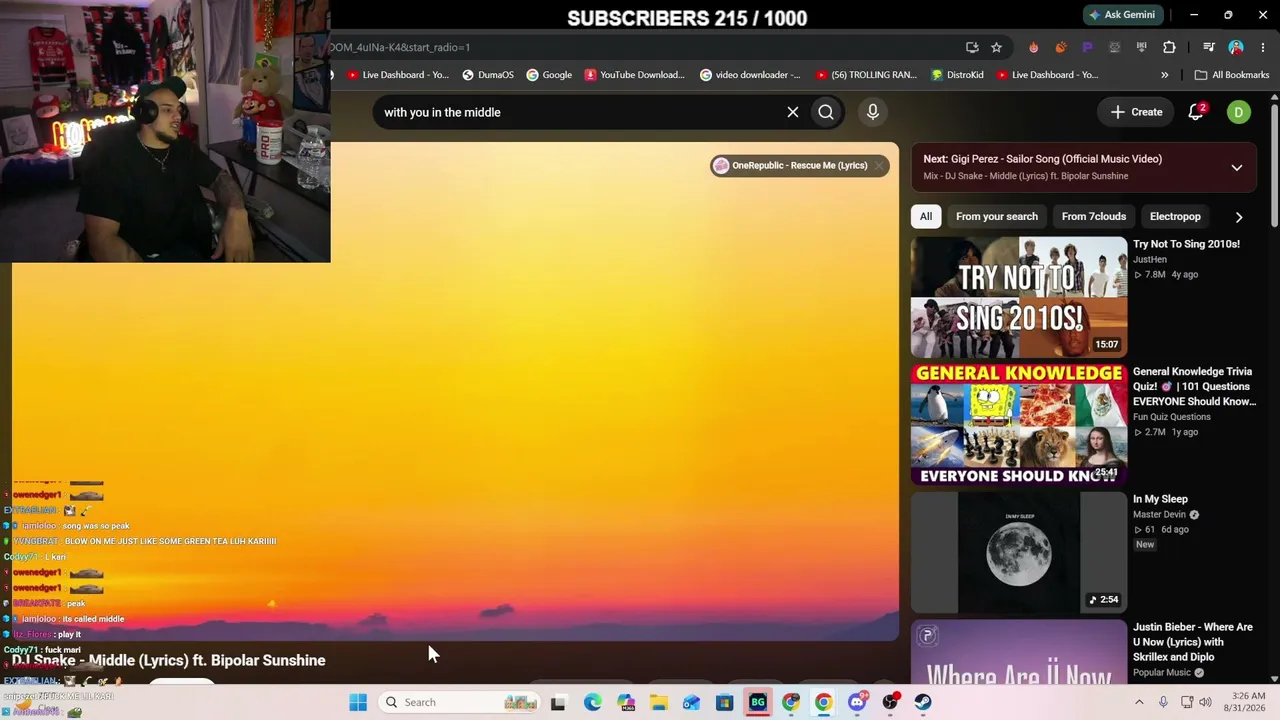The height and width of the screenshot is (720, 1280).
Task: Open the General Knowledge Trivia Quiz thumbnail
Action: tap(1019, 424)
